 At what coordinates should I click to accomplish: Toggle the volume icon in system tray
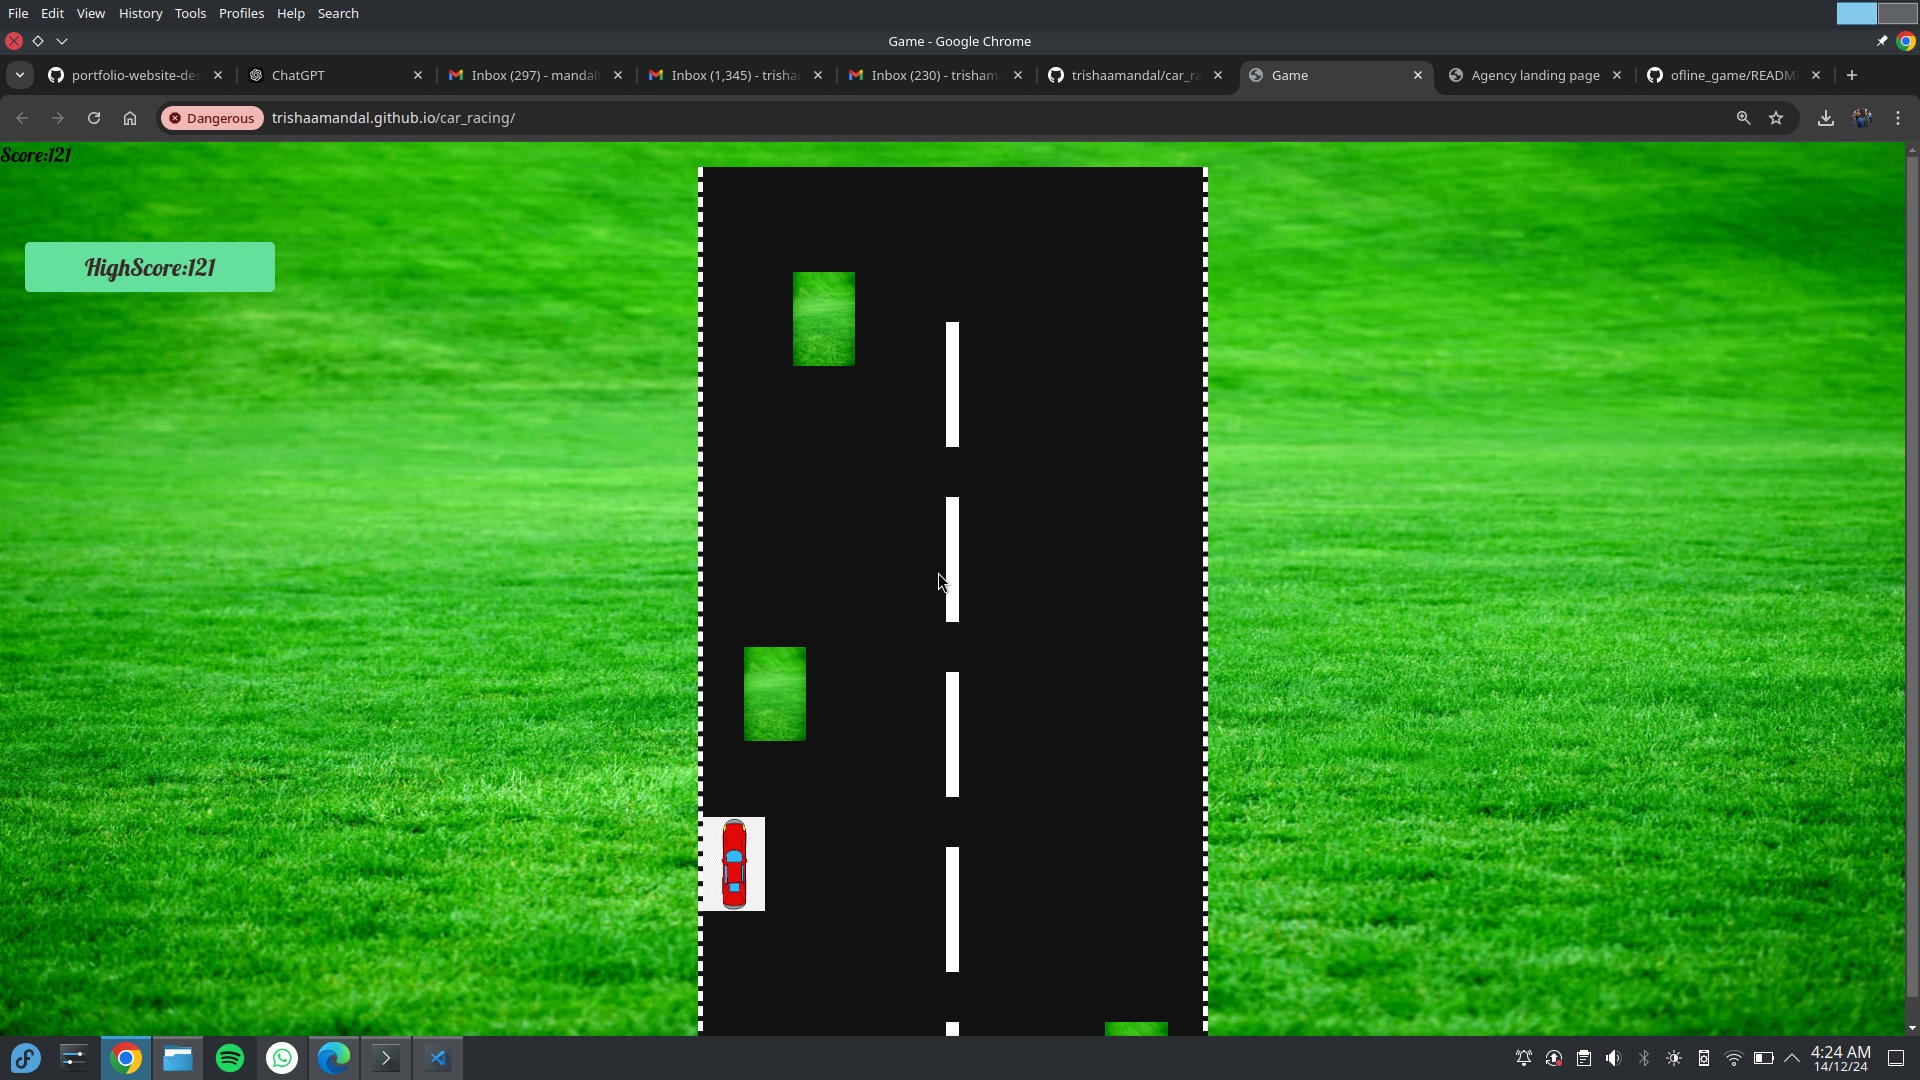1613,1058
